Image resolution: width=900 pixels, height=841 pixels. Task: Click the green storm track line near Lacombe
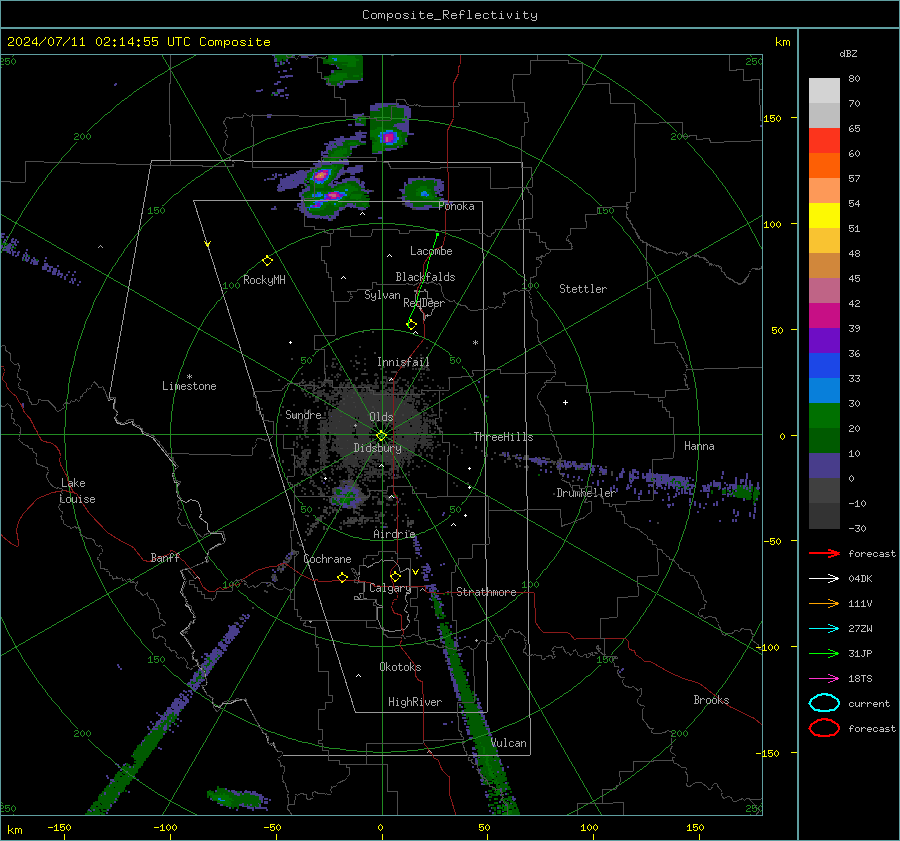coord(425,277)
